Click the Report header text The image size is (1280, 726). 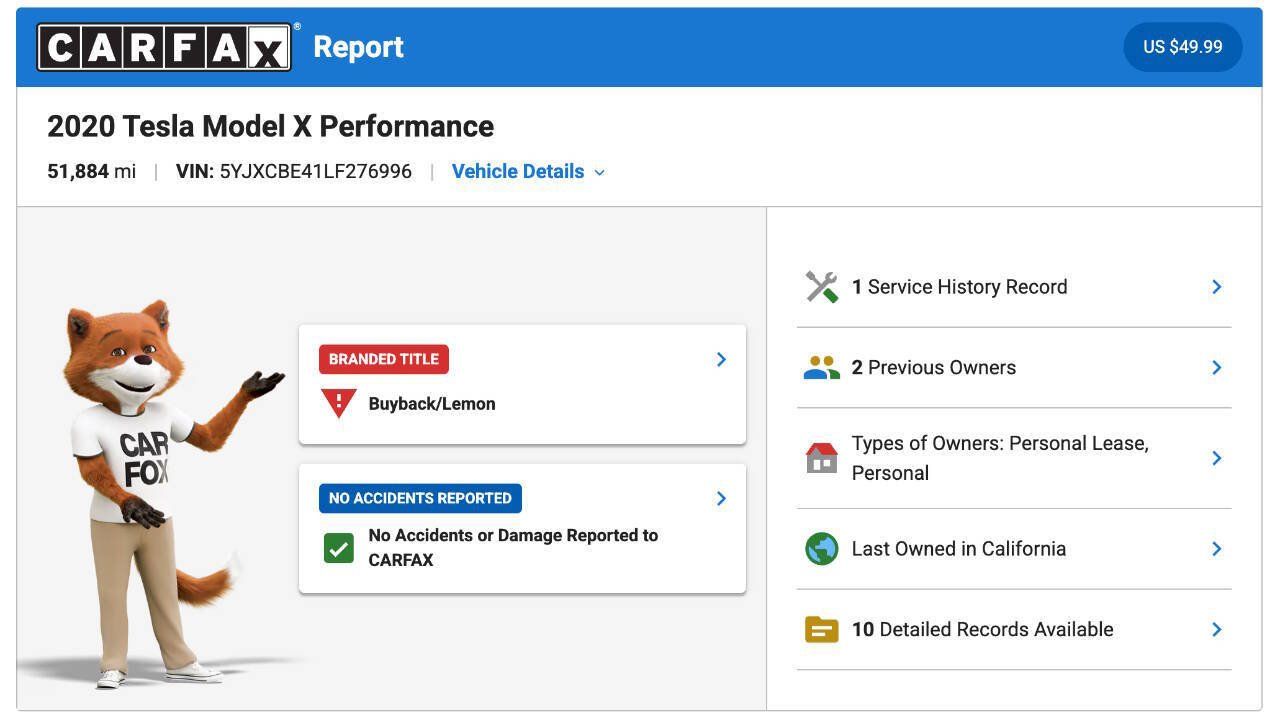pos(358,47)
